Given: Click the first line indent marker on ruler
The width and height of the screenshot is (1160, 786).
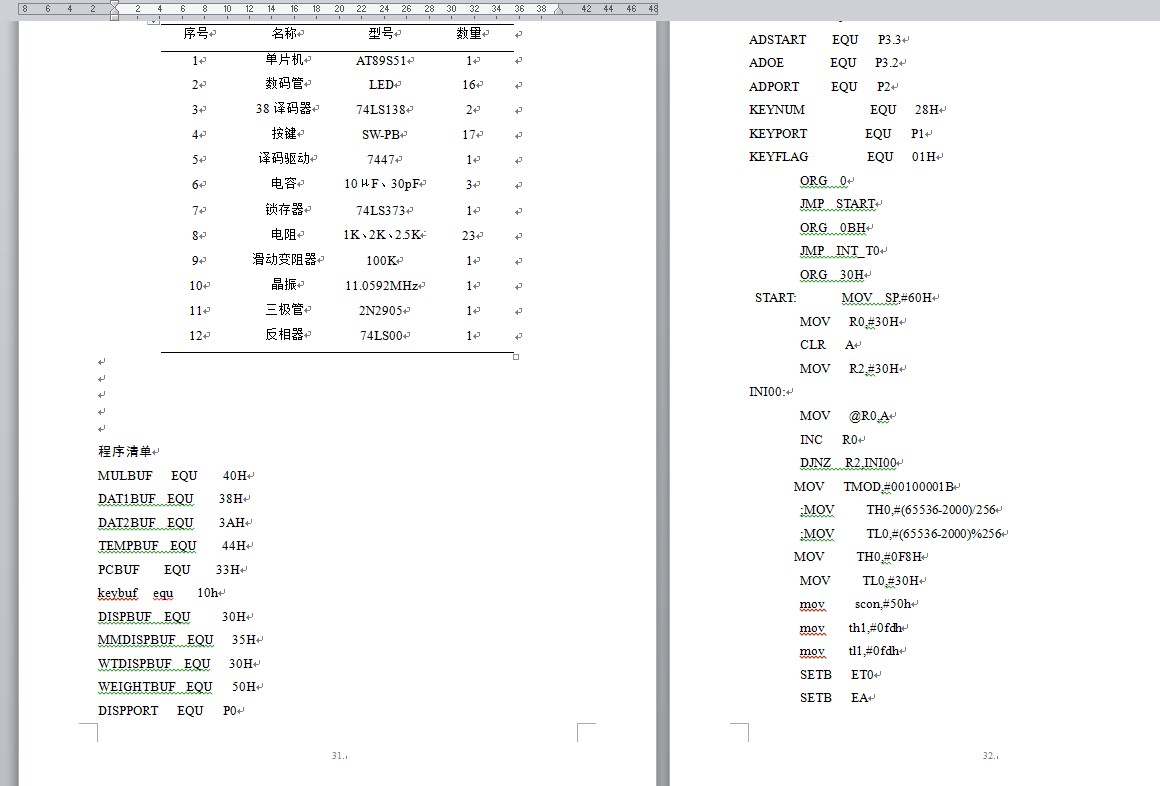Looking at the screenshot, I should [115, 4].
